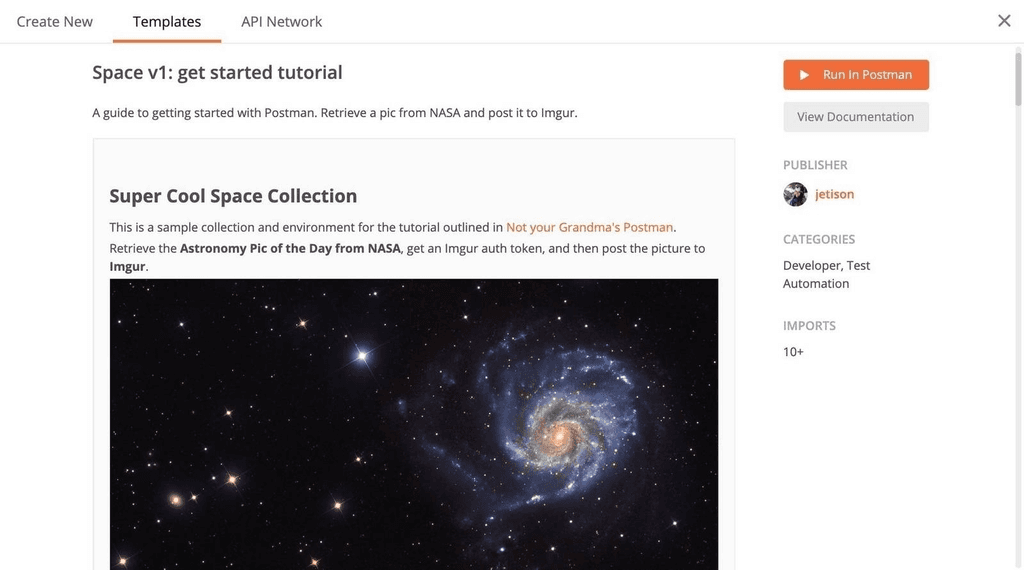The height and width of the screenshot is (570, 1024).
Task: Click the CATEGORIES section label
Action: (x=819, y=239)
